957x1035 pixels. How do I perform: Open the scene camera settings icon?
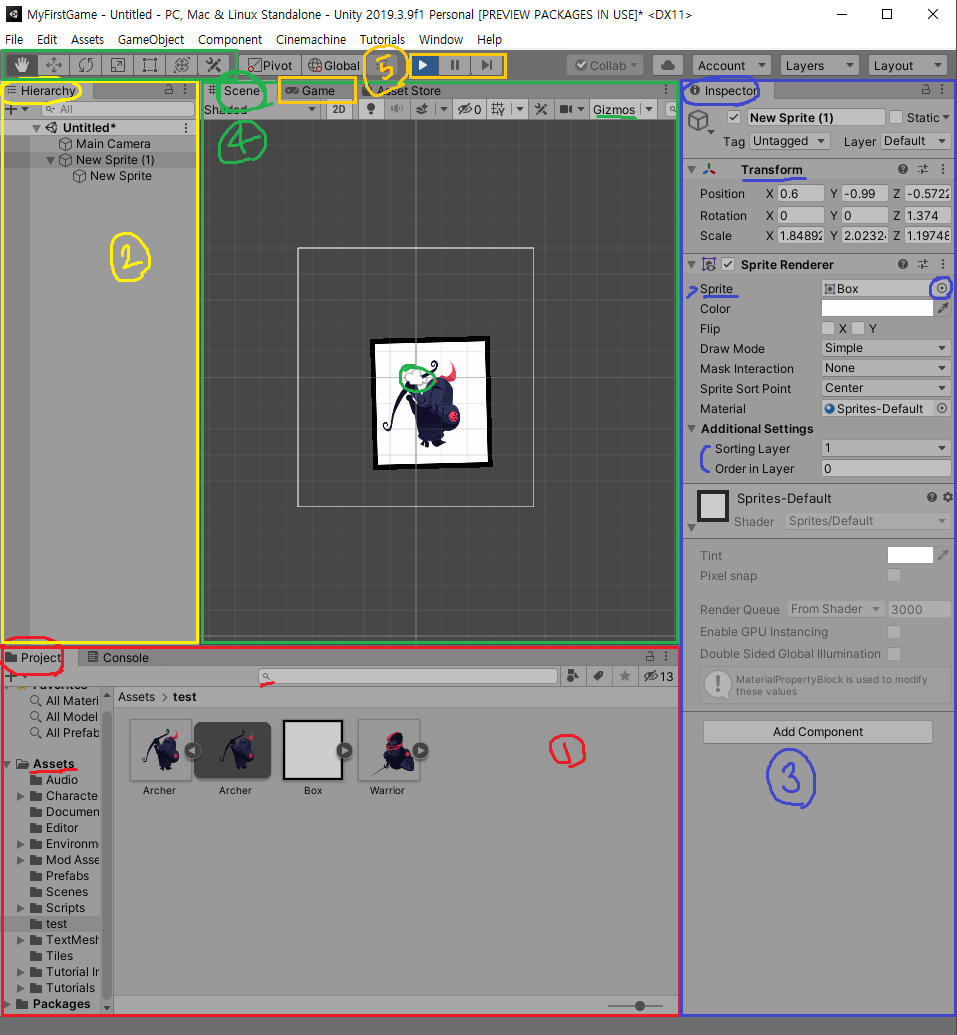click(x=566, y=110)
